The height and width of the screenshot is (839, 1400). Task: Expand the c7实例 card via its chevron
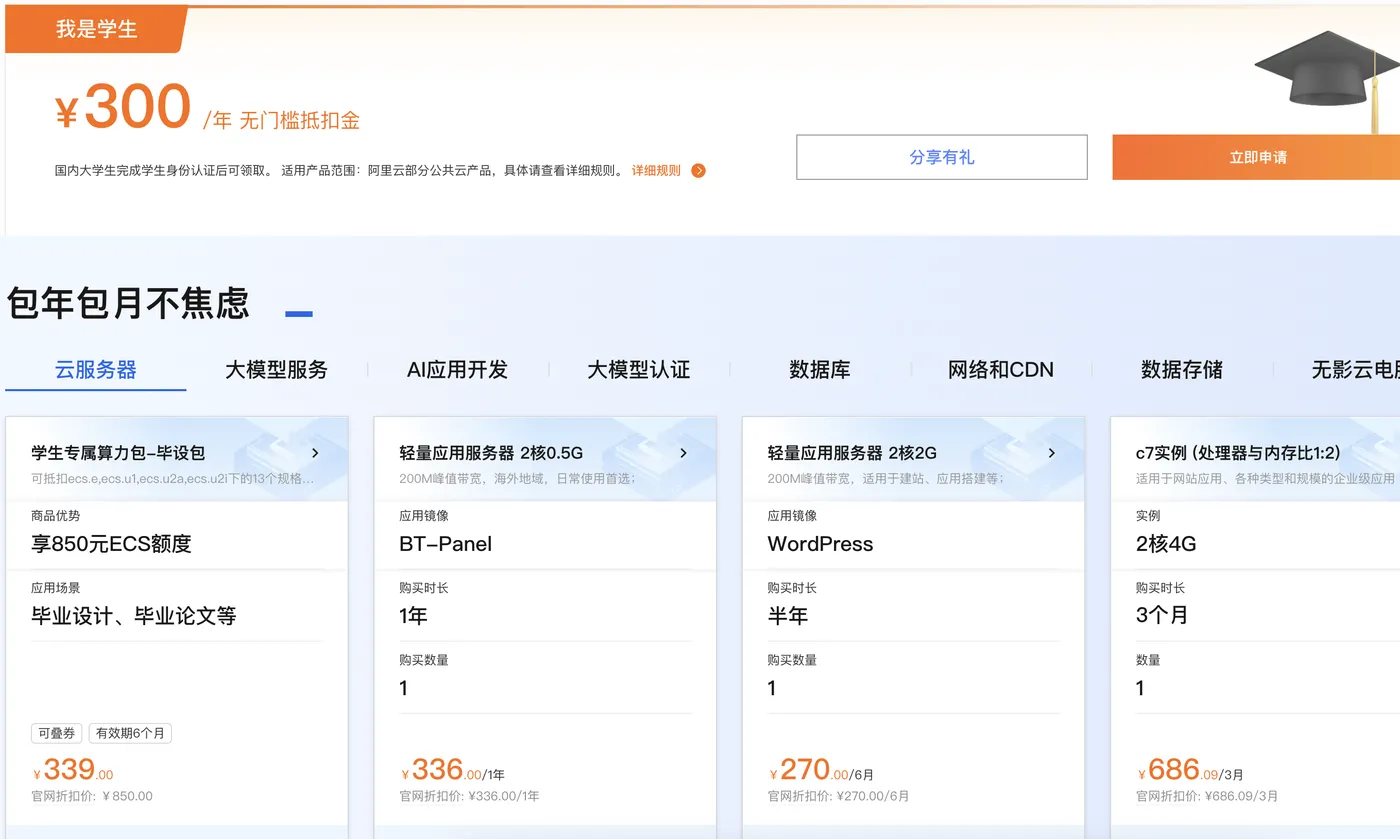click(1394, 453)
